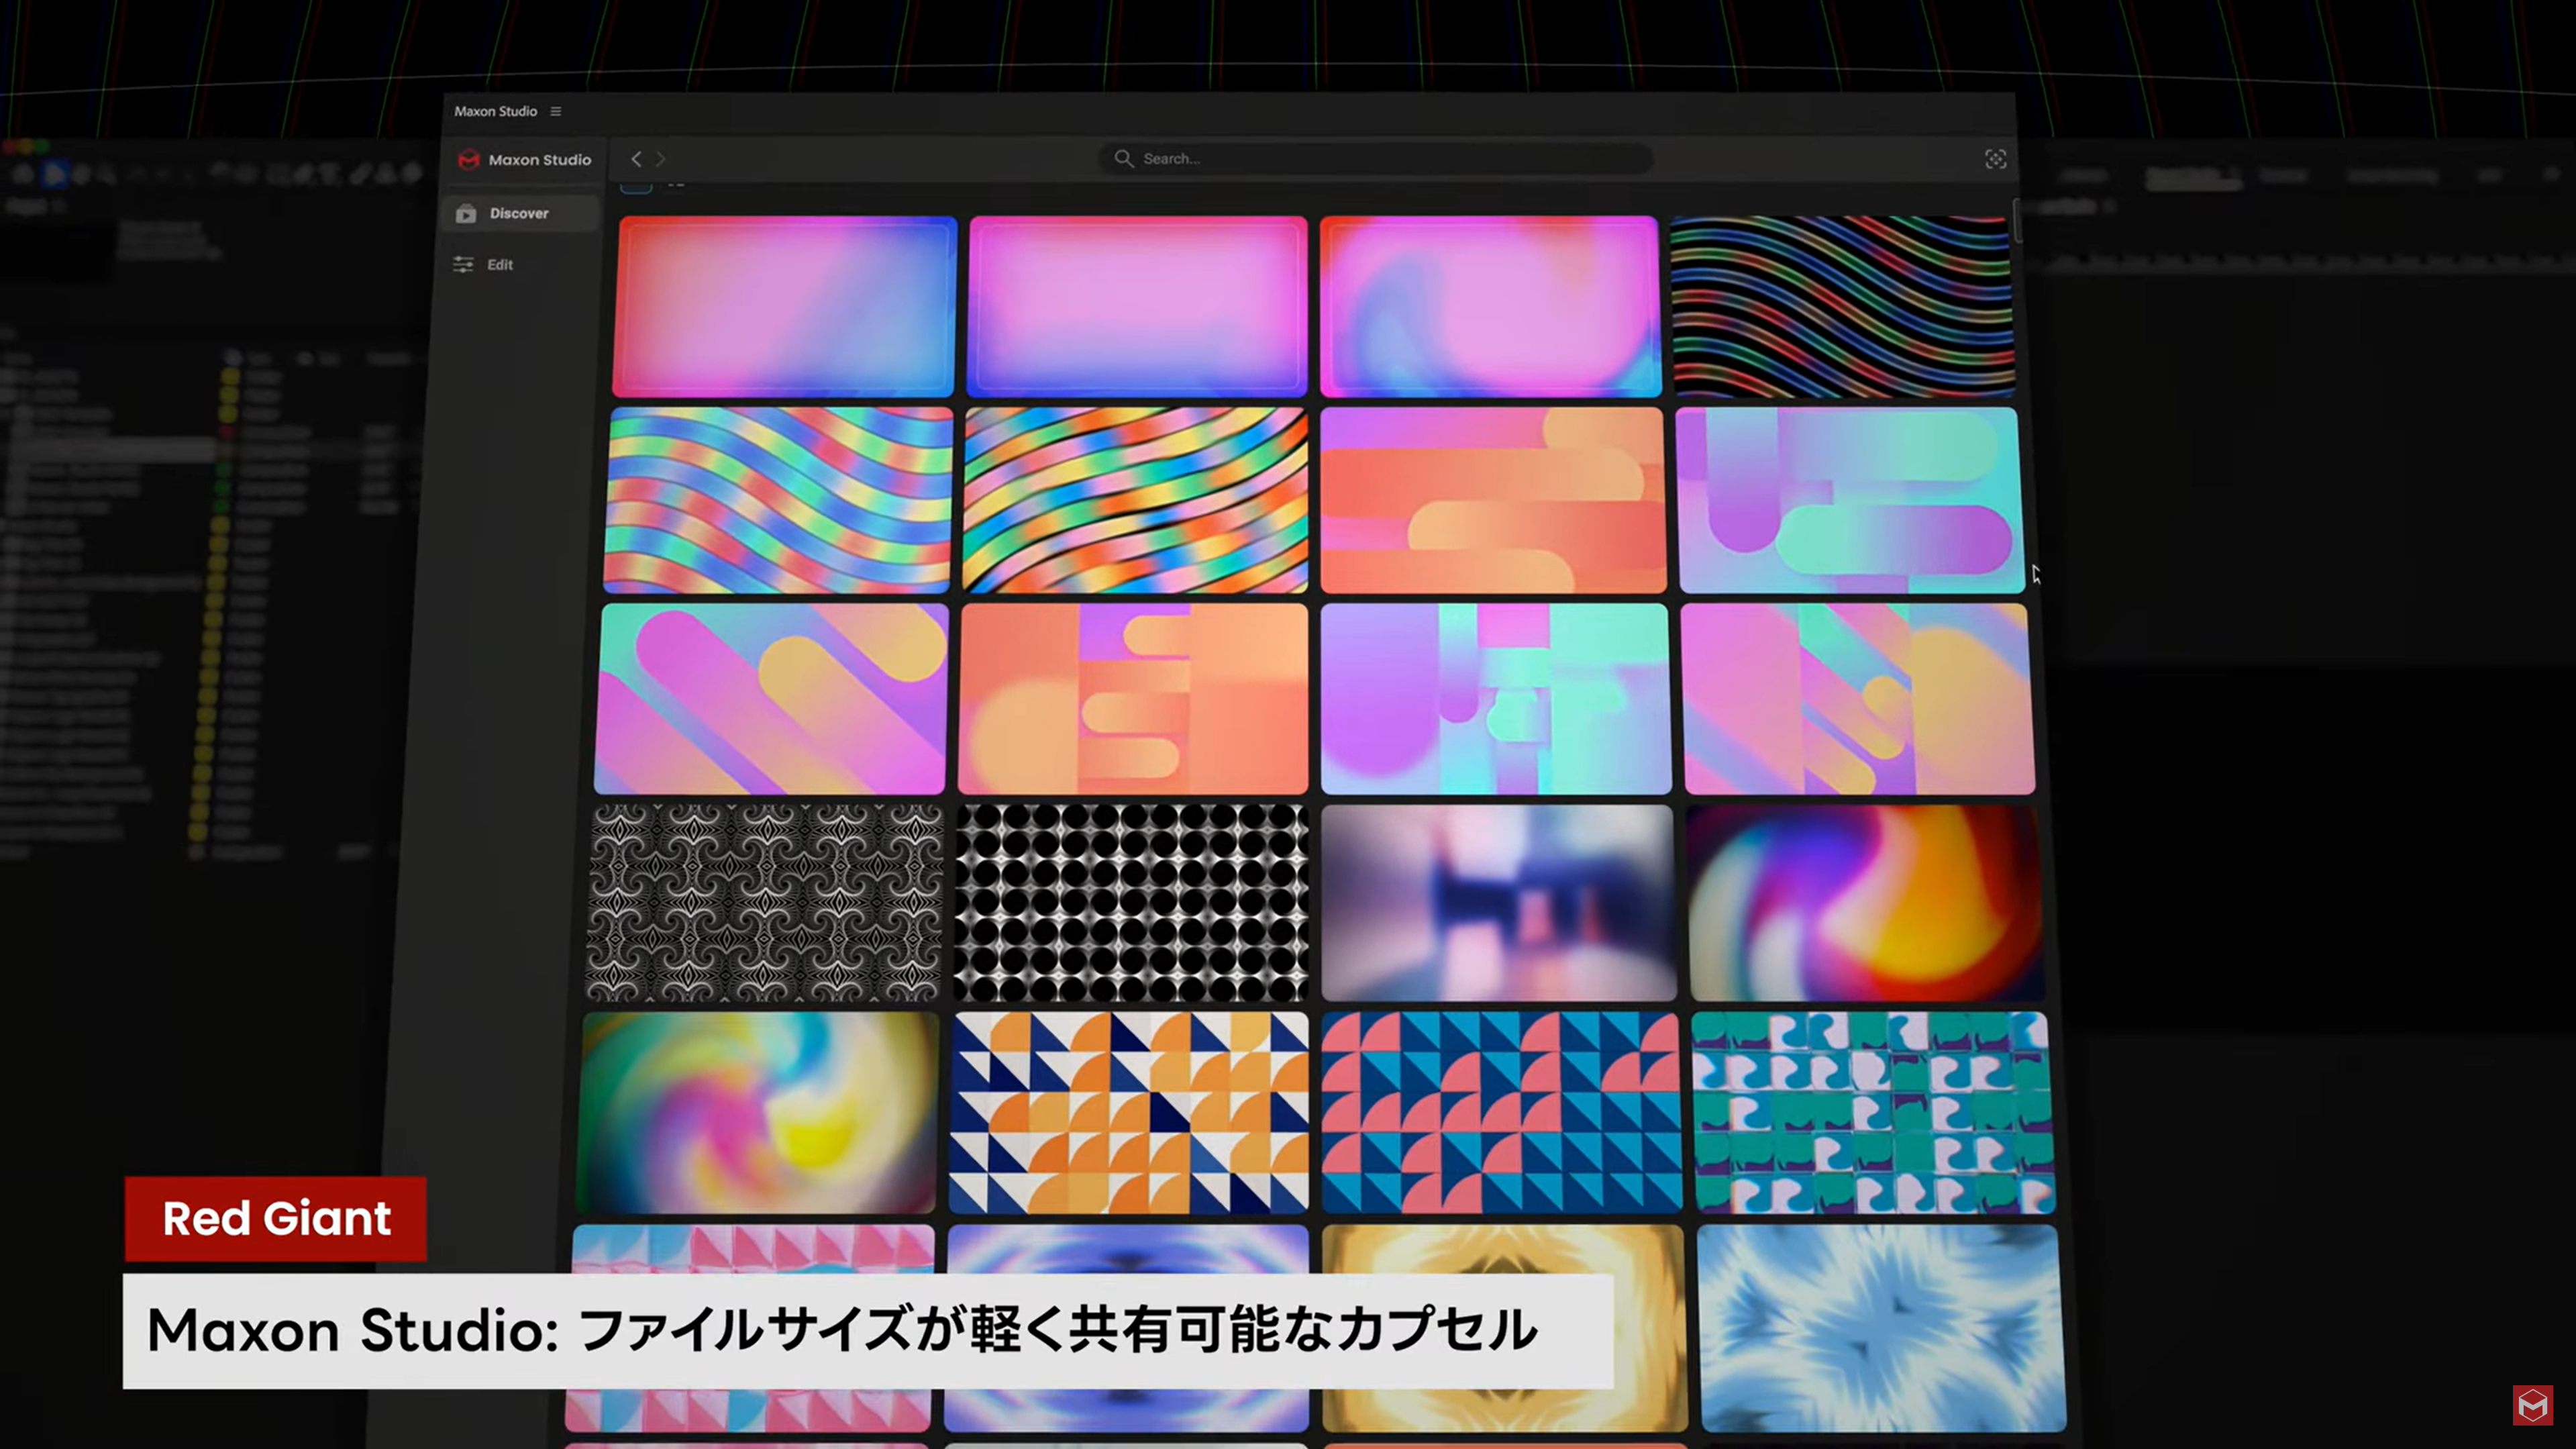Switch to the Edit section
The width and height of the screenshot is (2576, 1449).
click(x=500, y=265)
